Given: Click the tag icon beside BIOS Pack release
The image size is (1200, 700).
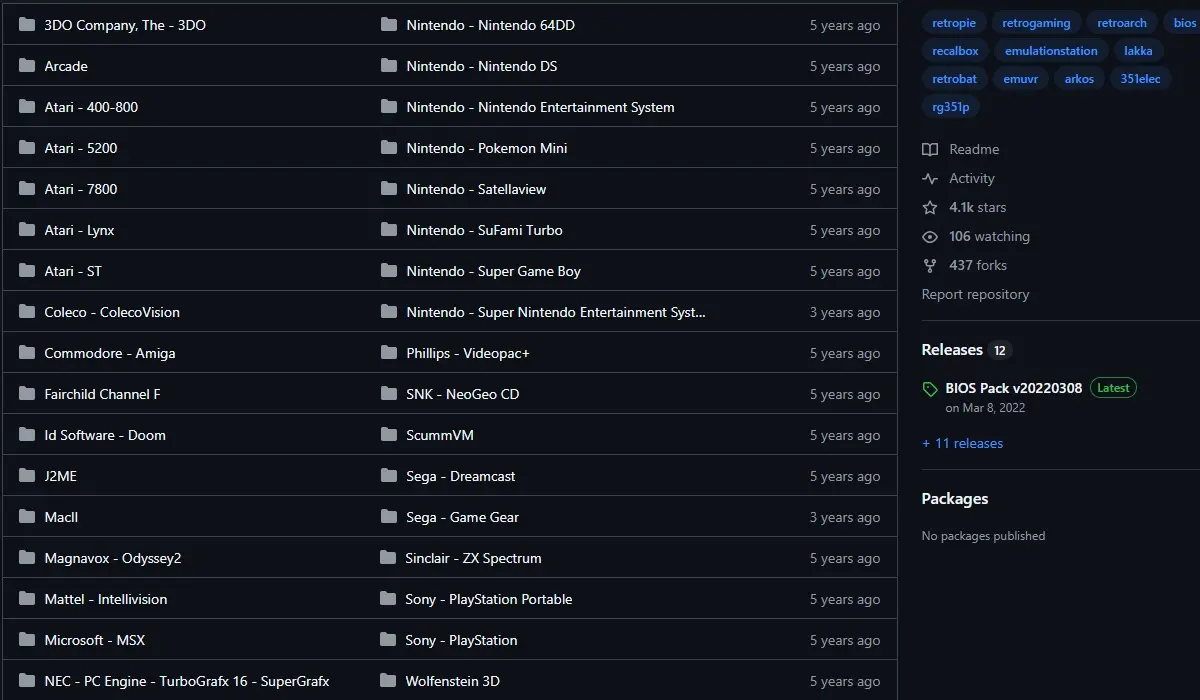Looking at the screenshot, I should (930, 389).
